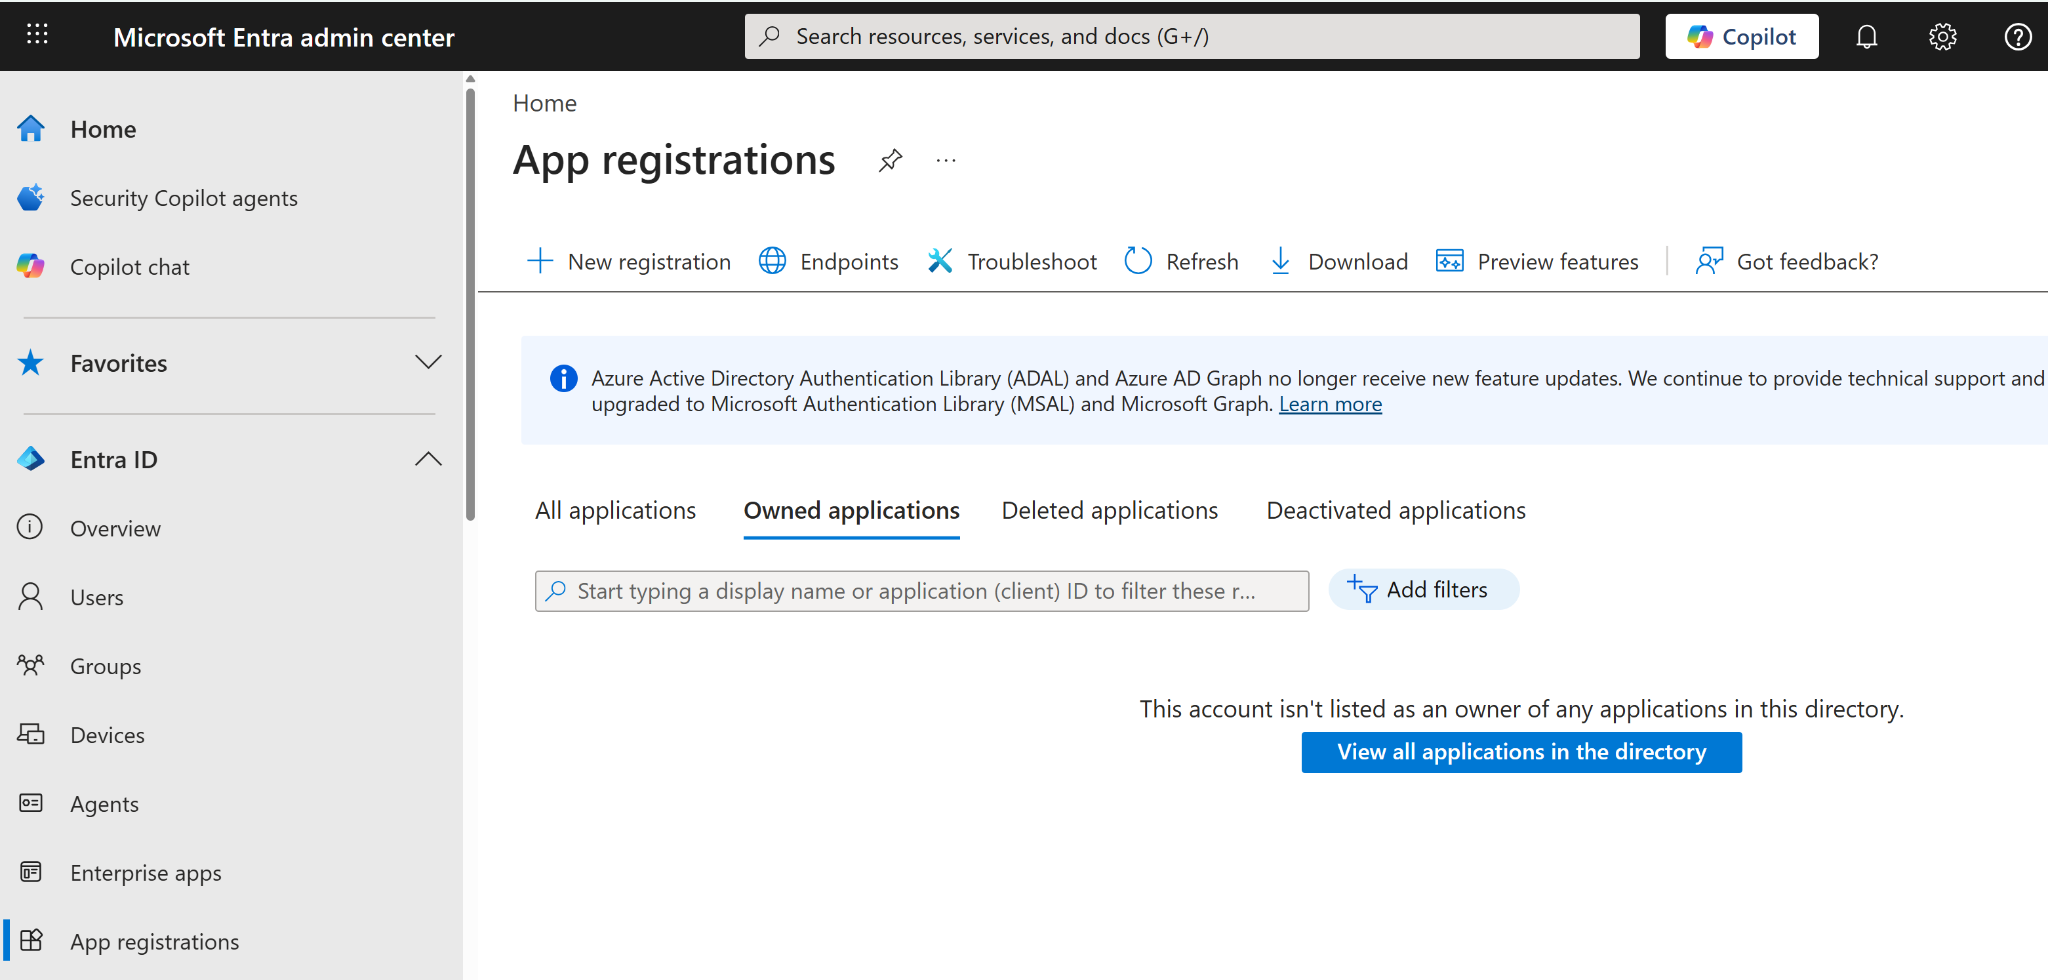Pin the App registrations page

tap(890, 160)
